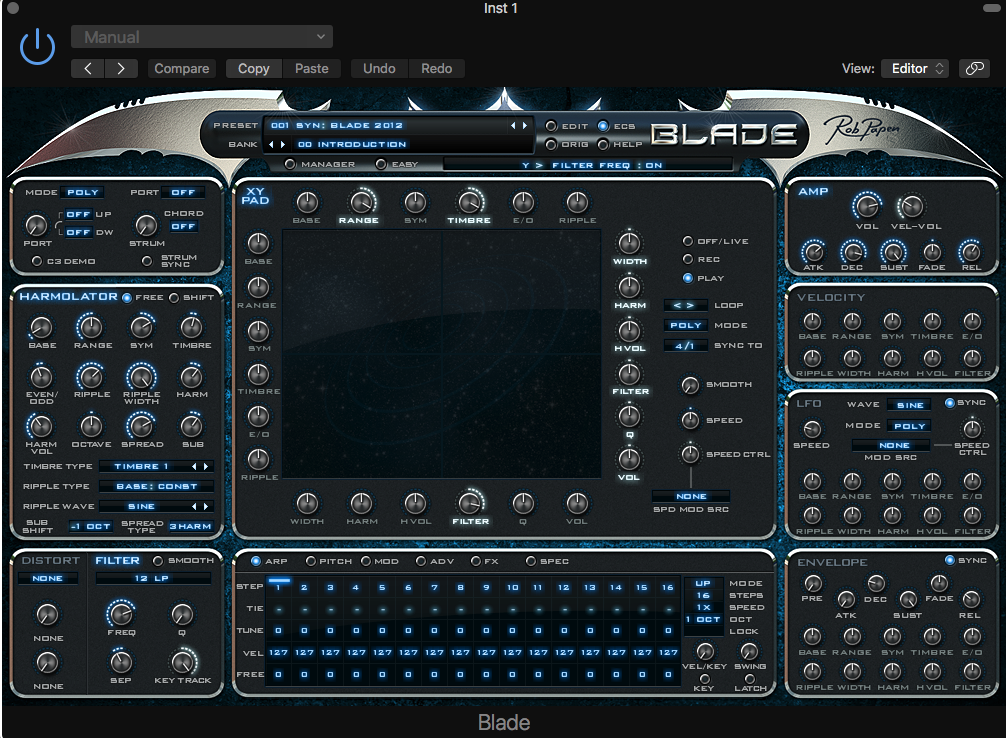
Task: Switch to the FX tab
Action: tap(475, 561)
